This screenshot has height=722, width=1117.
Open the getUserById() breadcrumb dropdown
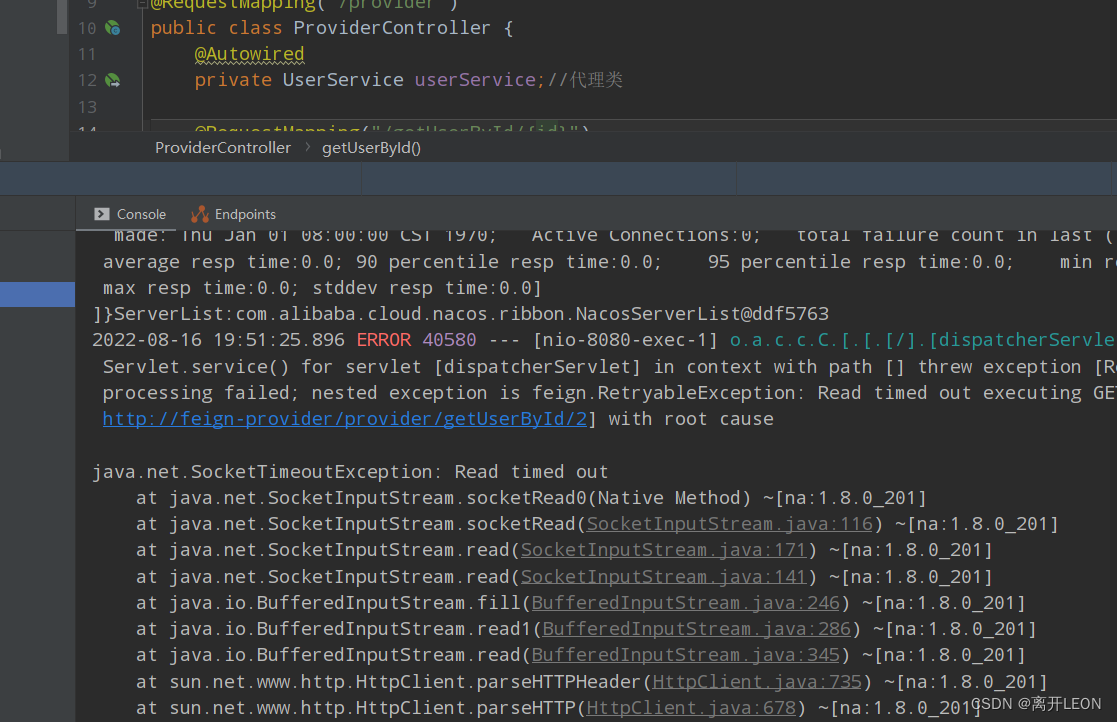[x=371, y=147]
